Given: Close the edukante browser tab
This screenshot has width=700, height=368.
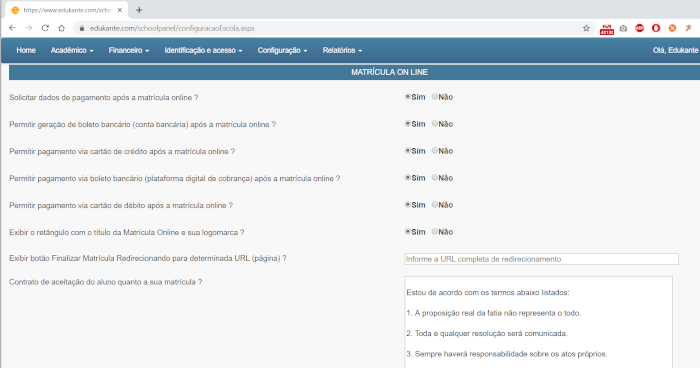Looking at the screenshot, I should pos(120,10).
